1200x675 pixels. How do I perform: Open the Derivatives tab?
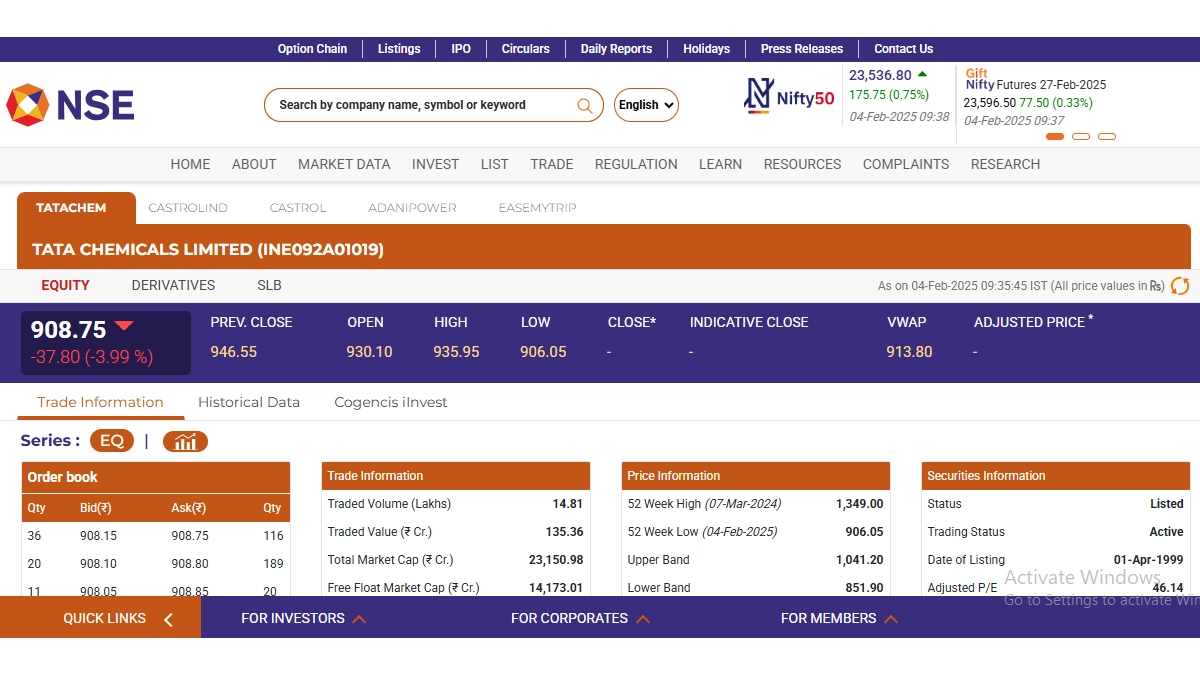pos(173,285)
